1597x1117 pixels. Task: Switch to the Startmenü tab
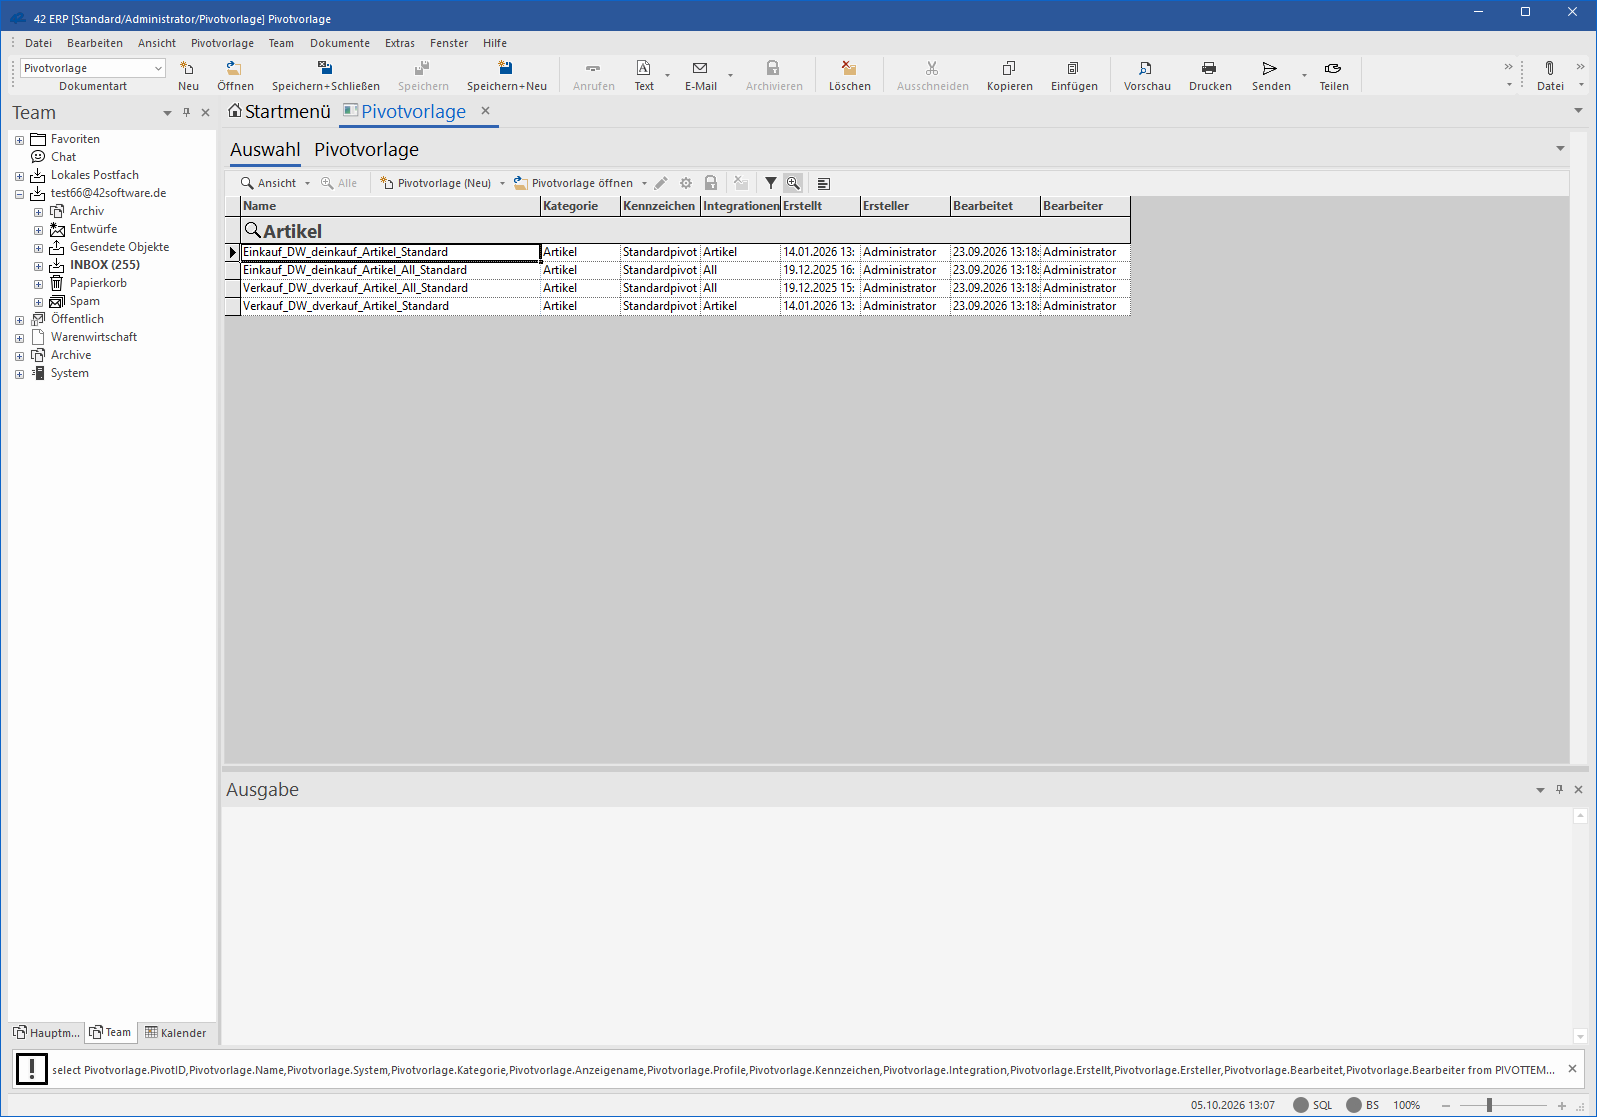pyautogui.click(x=279, y=111)
